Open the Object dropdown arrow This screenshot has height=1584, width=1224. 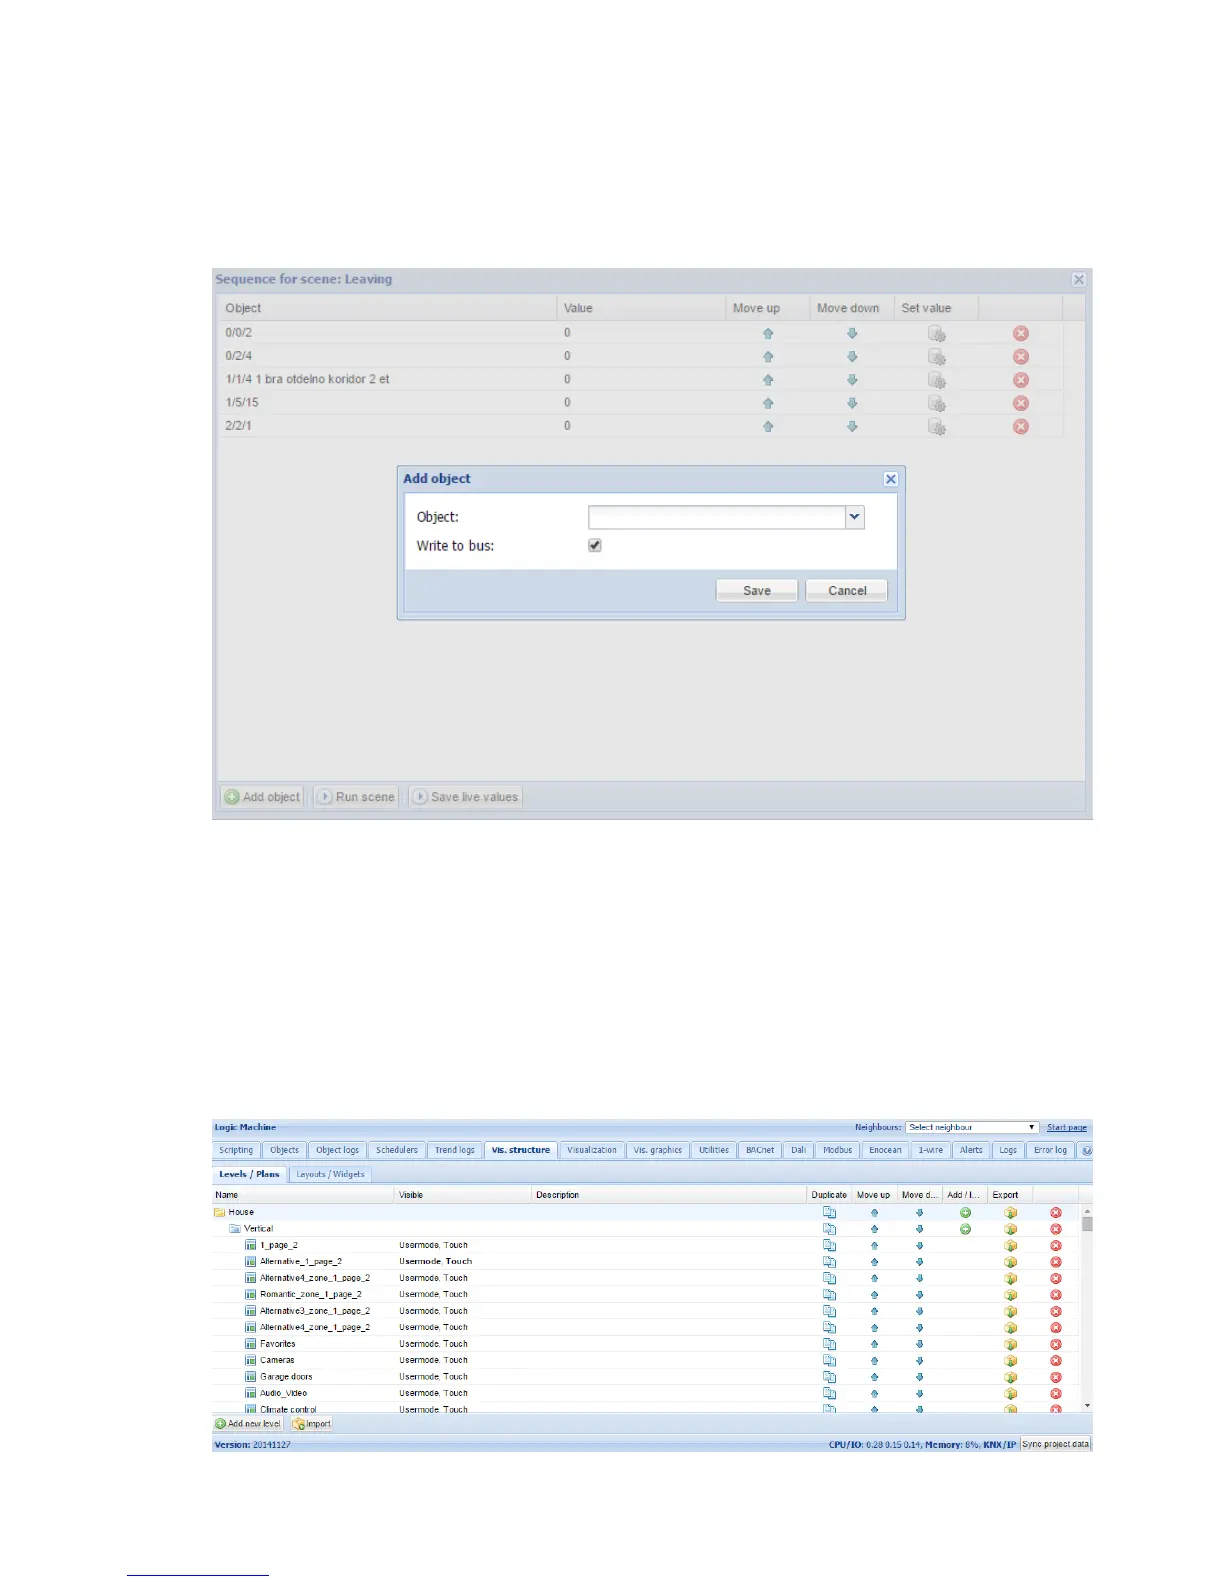(x=855, y=517)
